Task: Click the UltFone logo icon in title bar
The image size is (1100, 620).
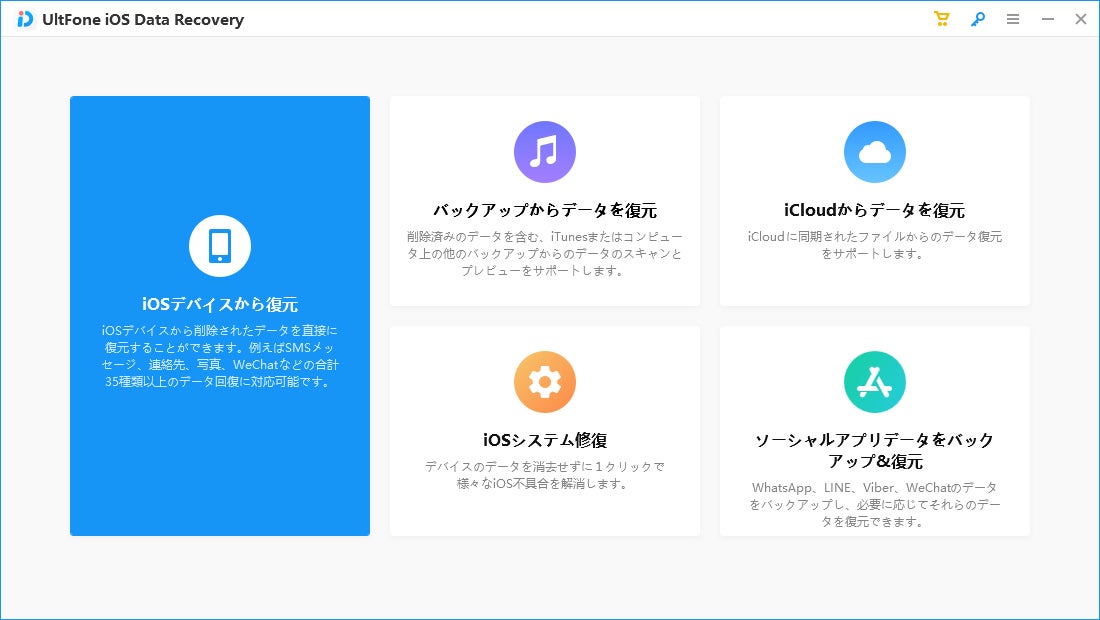Action: pos(25,19)
